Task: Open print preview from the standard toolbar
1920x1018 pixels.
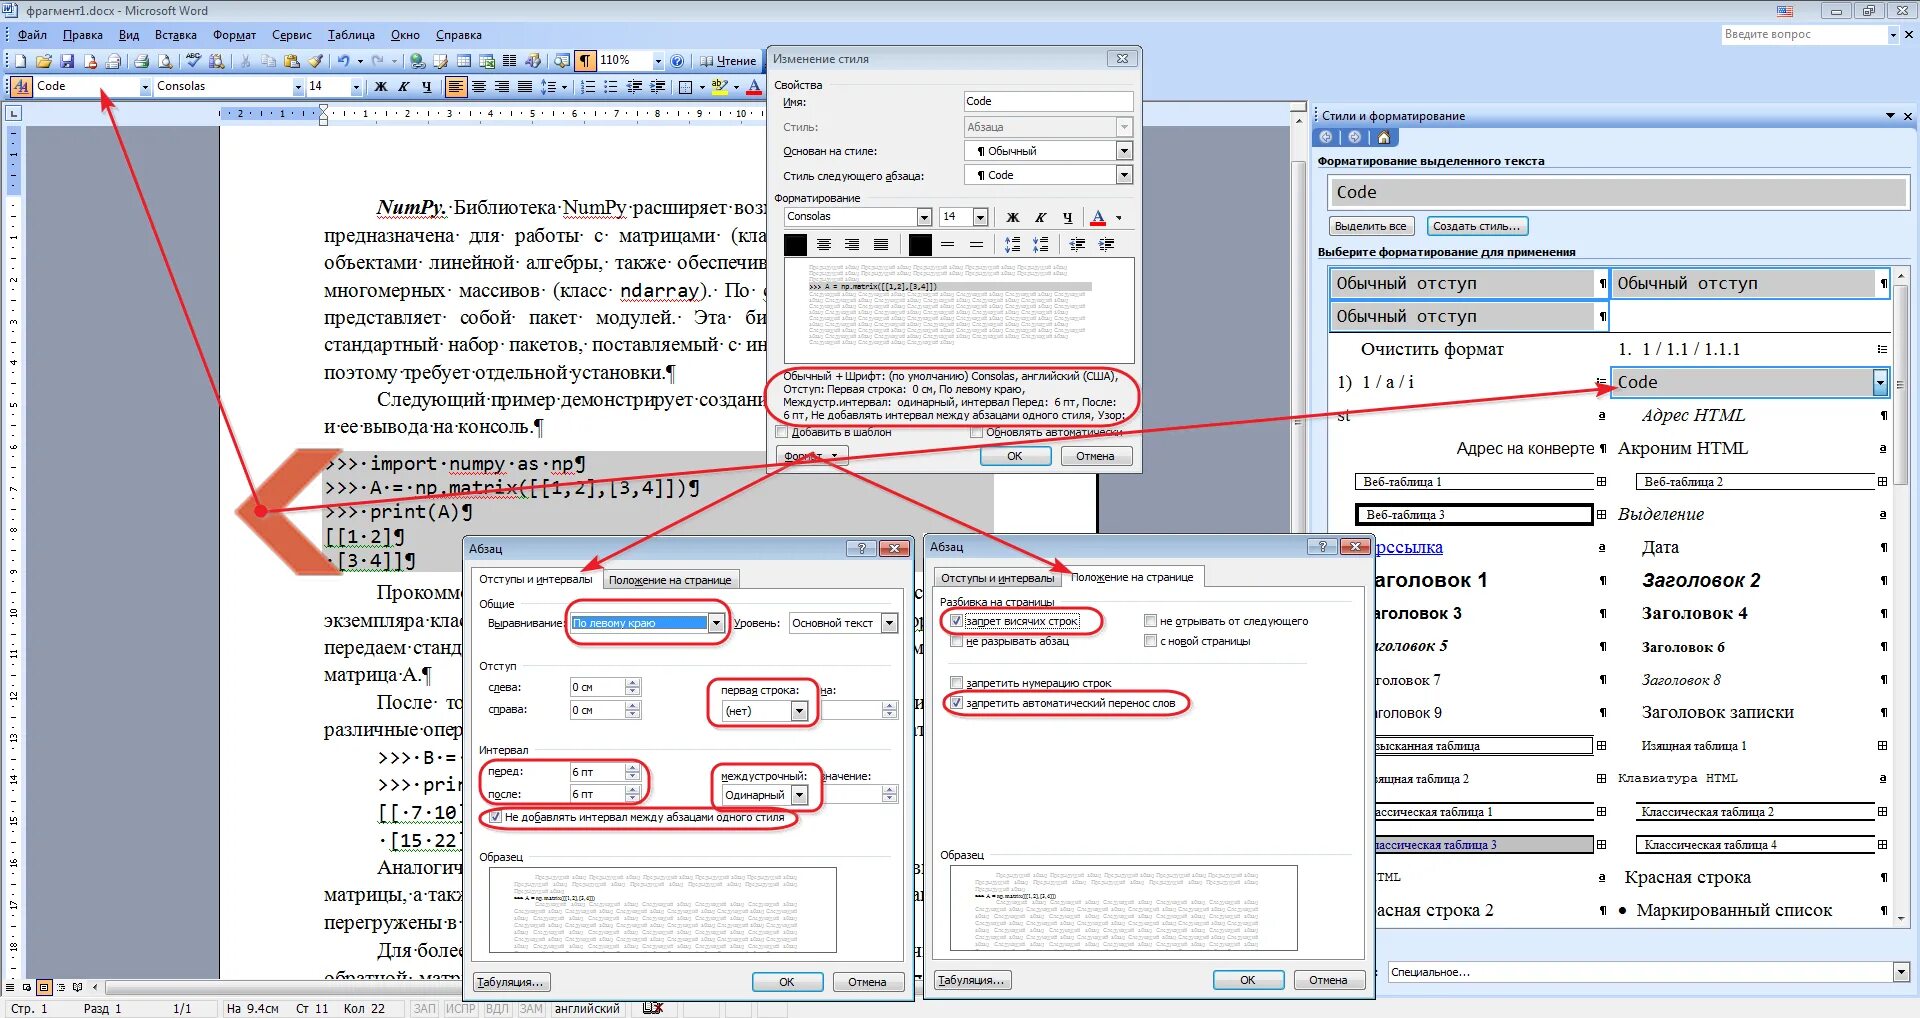Action: pos(165,61)
